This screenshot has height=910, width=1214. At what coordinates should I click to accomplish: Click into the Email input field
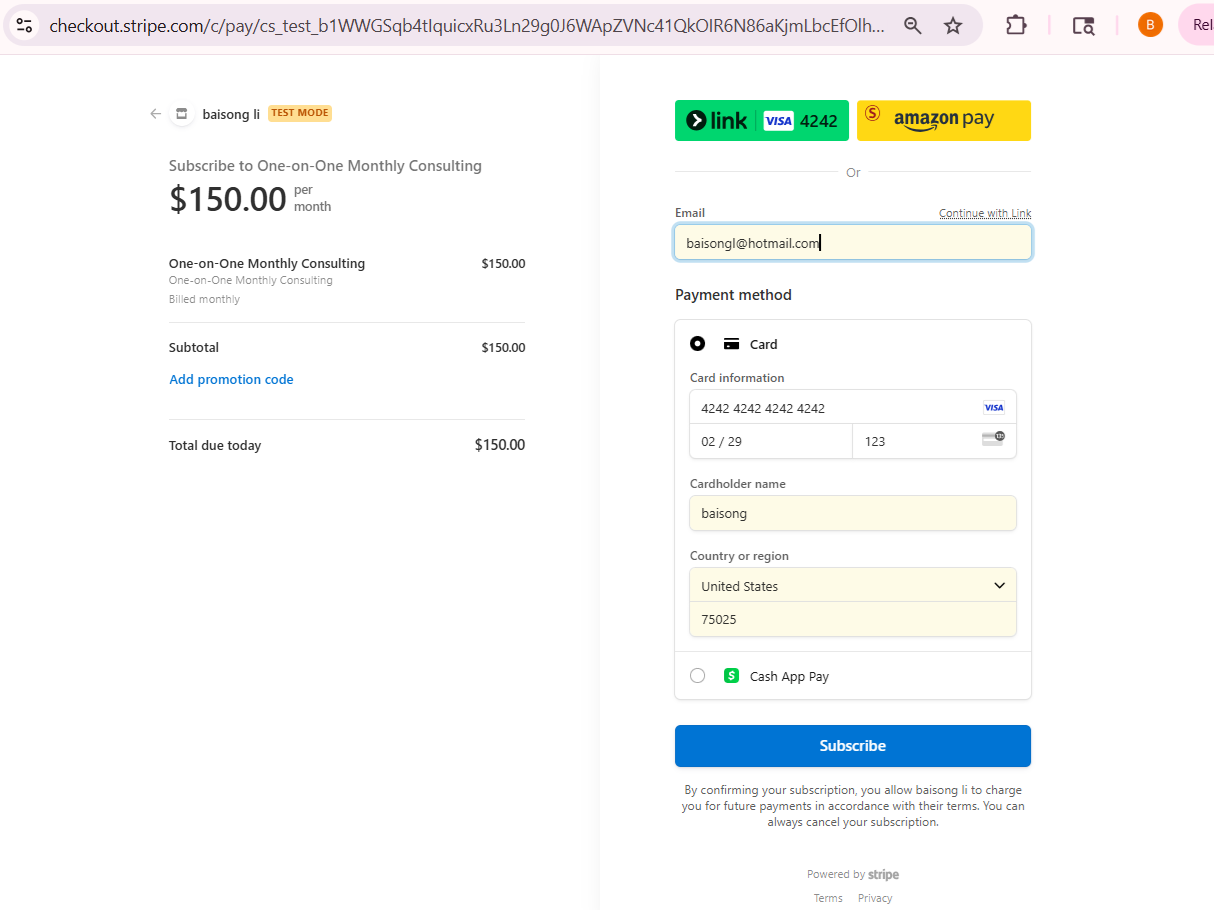point(852,243)
